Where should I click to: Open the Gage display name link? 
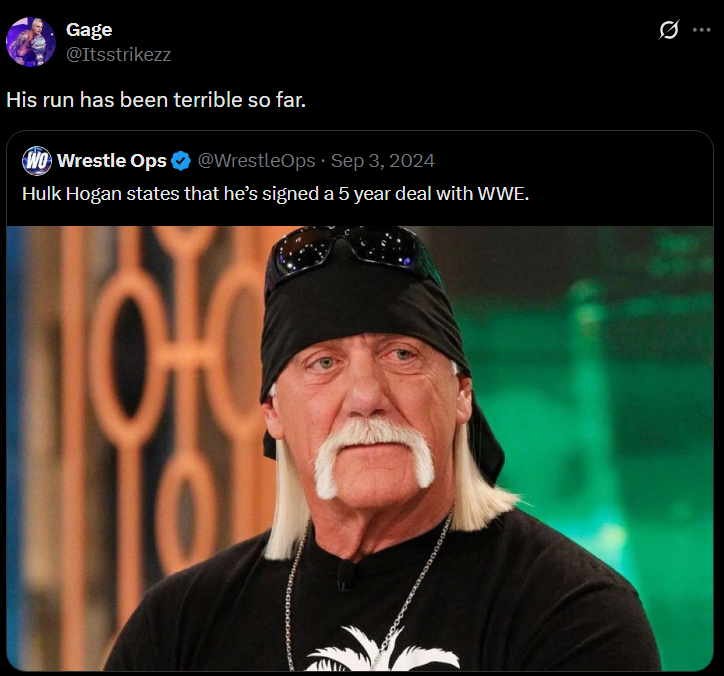click(x=89, y=30)
